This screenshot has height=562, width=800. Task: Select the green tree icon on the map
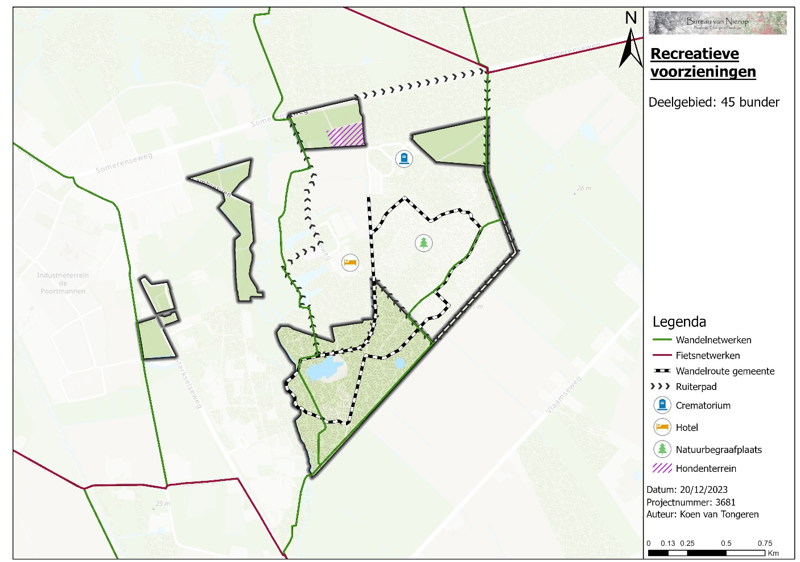point(425,243)
